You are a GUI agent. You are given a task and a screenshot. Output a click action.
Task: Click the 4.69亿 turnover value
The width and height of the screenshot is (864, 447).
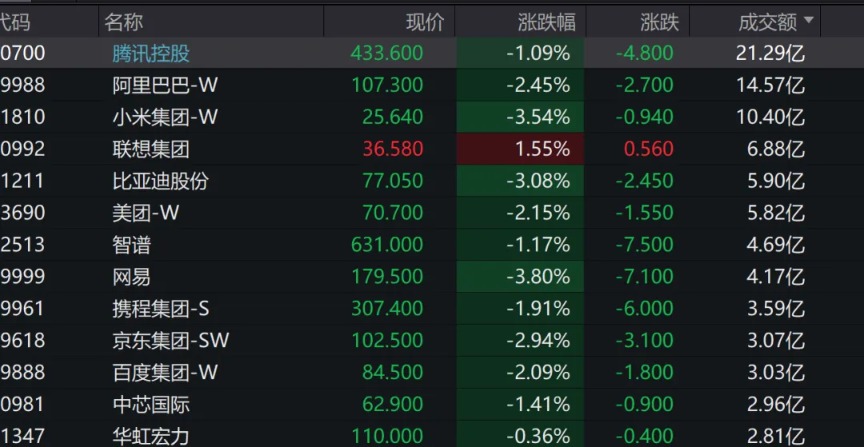(x=776, y=245)
